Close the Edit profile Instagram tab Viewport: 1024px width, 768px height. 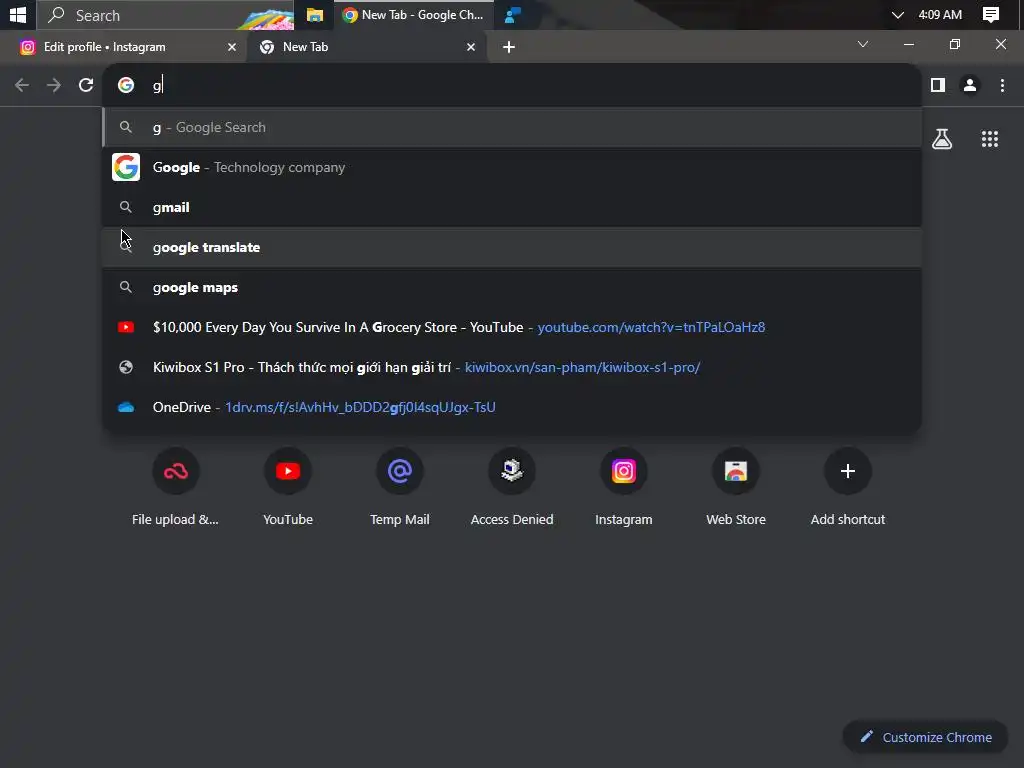(x=231, y=47)
